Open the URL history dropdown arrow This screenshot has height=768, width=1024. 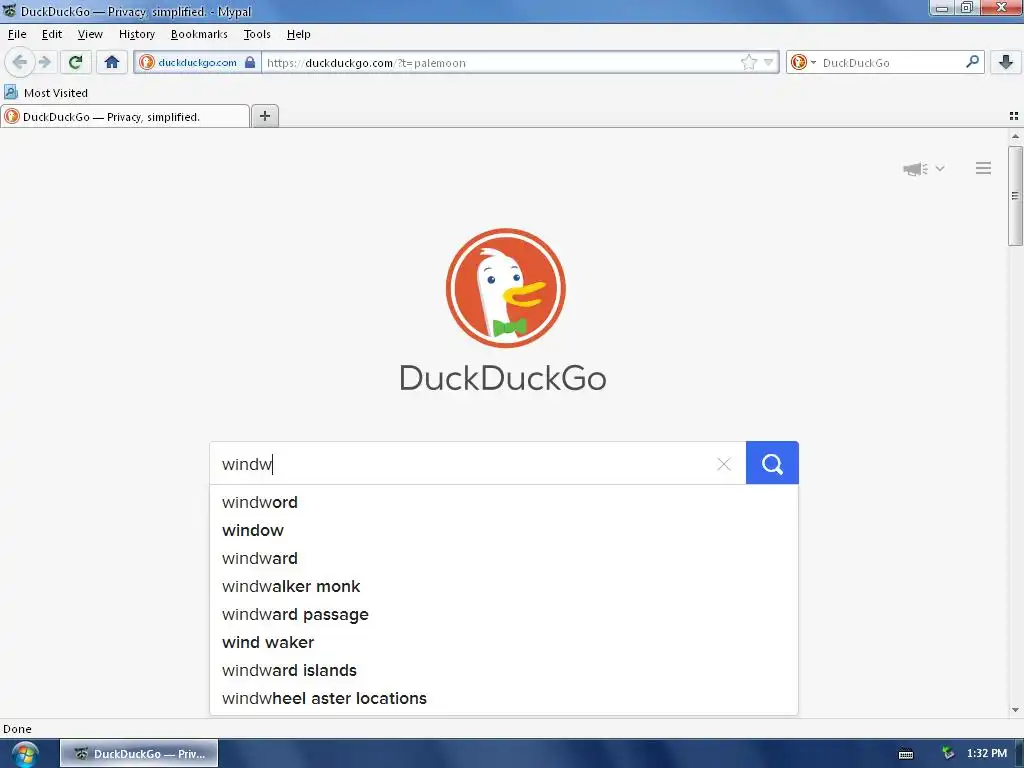tap(769, 63)
